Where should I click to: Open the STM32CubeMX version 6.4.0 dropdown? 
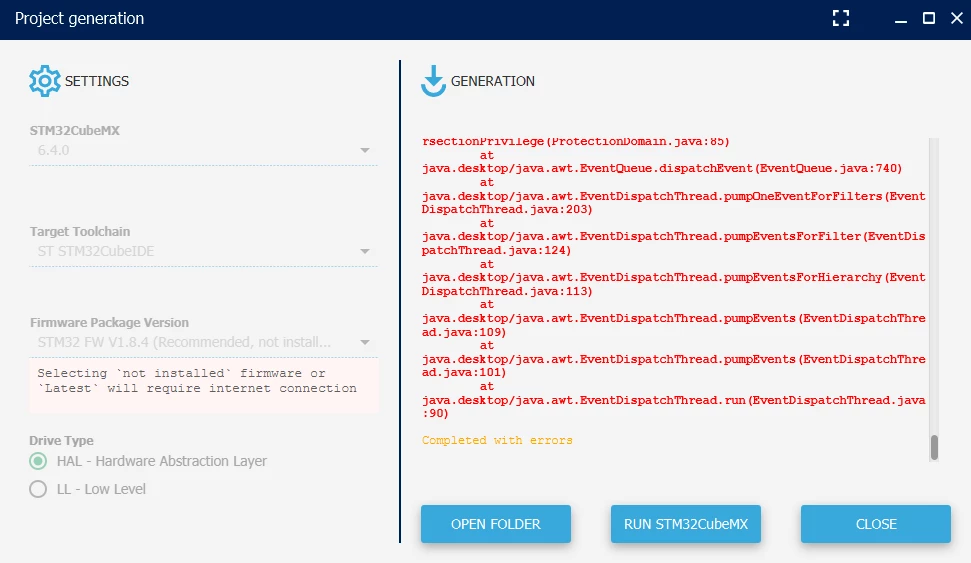(x=203, y=151)
